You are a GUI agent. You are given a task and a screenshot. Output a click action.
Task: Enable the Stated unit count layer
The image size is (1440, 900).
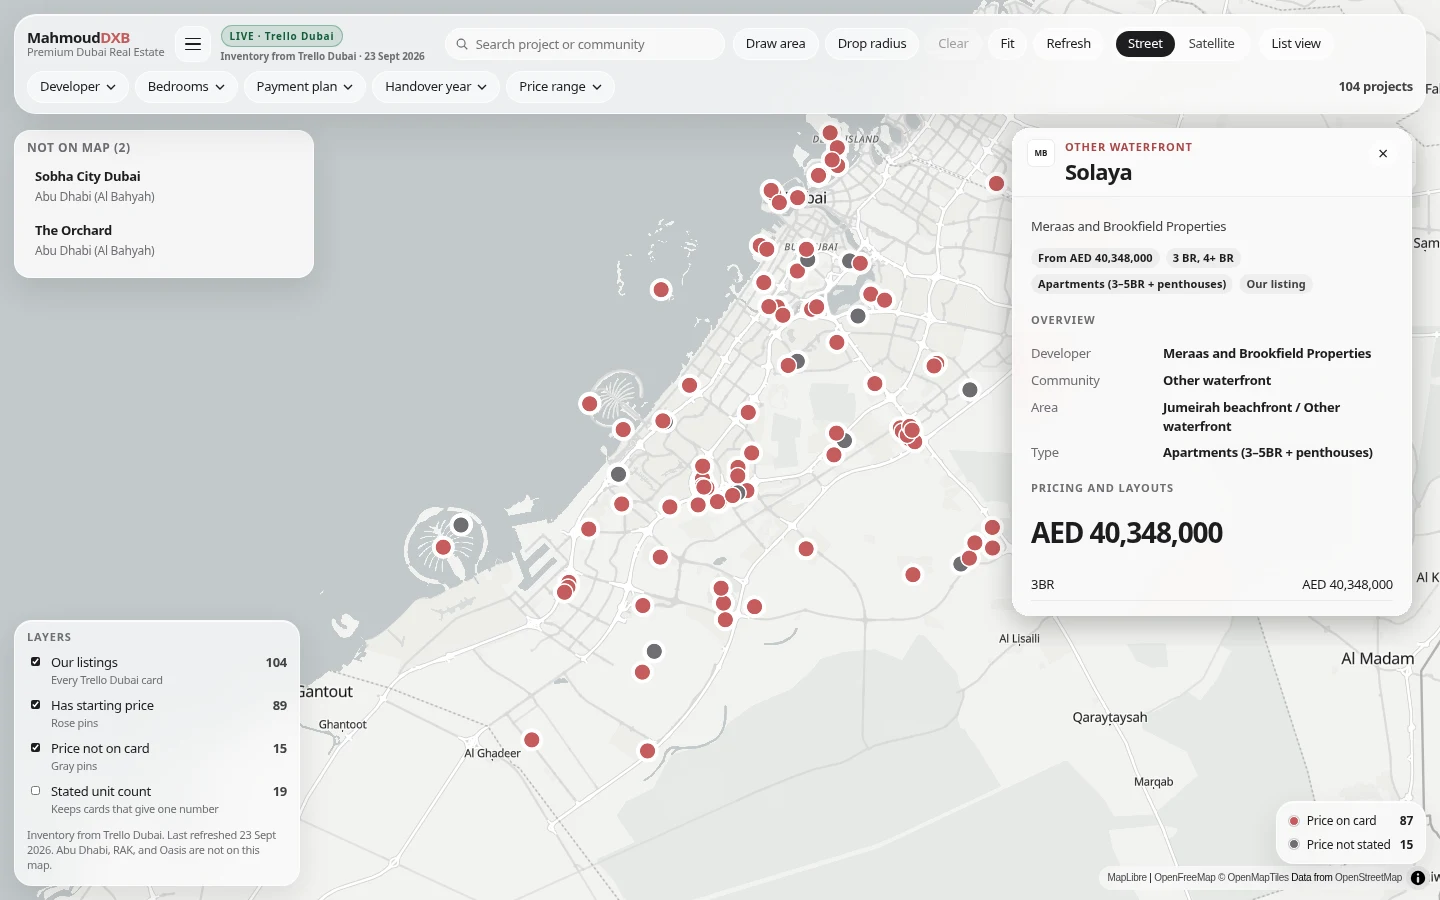[36, 791]
